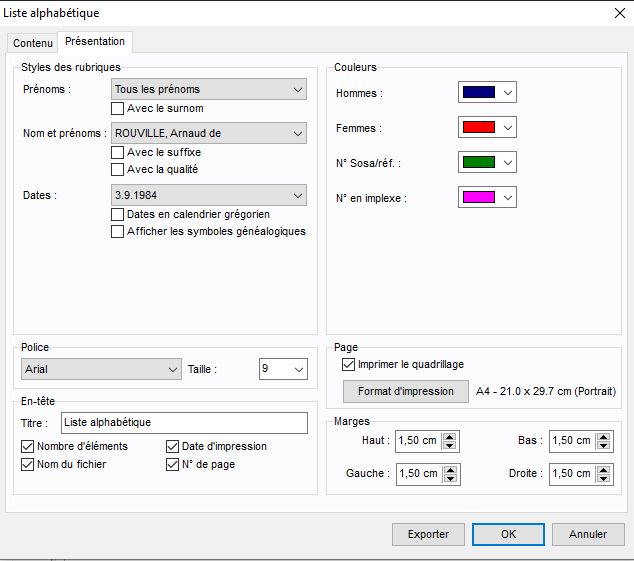Screen dimensions: 634x561
Task: Switch to the Contenu tab
Action: tap(33, 43)
